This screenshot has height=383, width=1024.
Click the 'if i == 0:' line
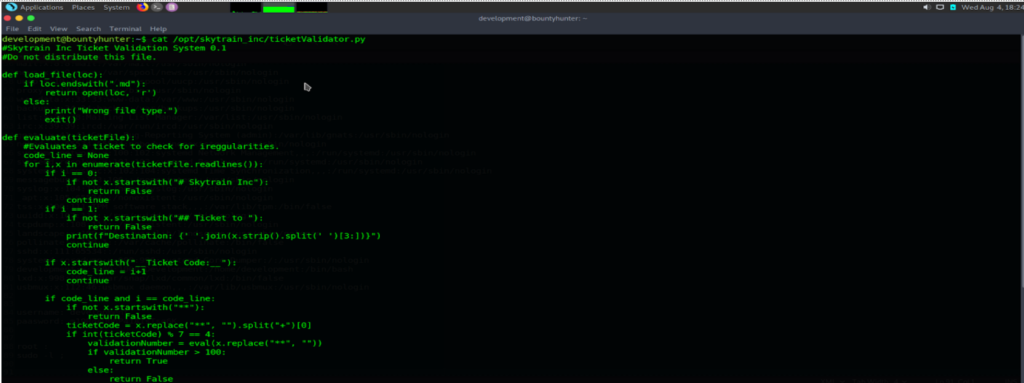coord(71,173)
